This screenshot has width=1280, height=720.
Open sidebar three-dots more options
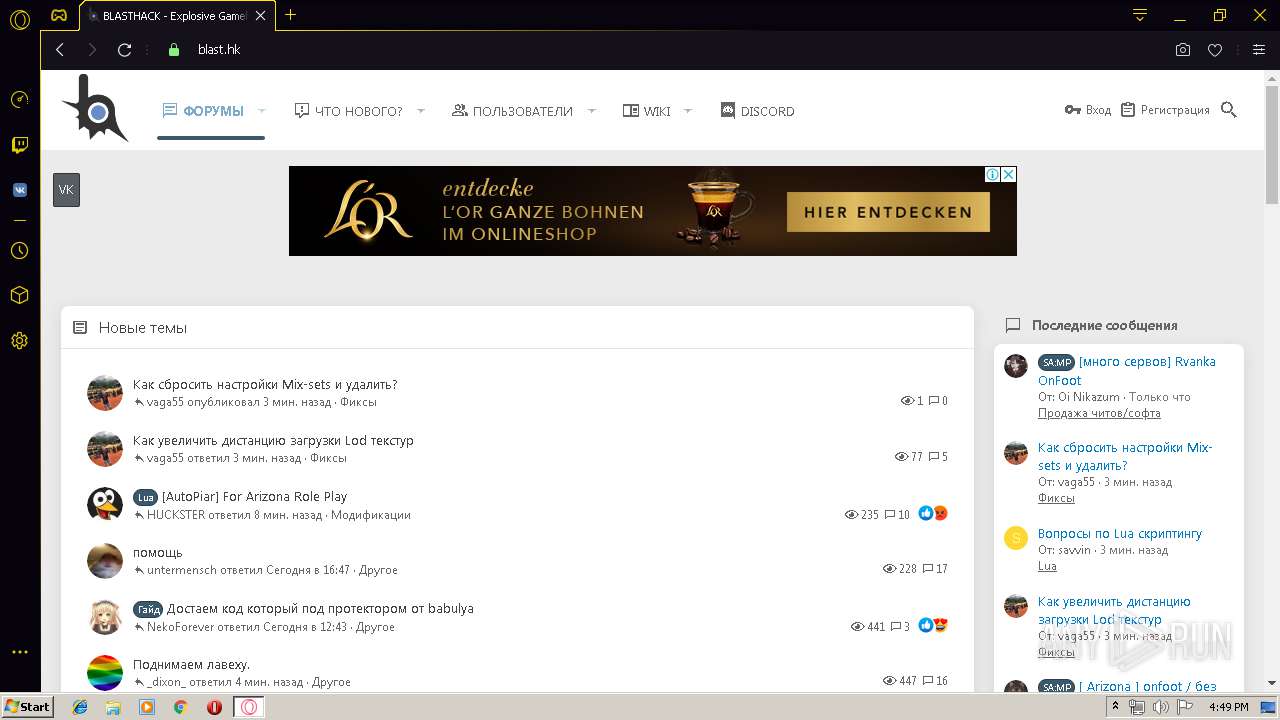tap(19, 652)
